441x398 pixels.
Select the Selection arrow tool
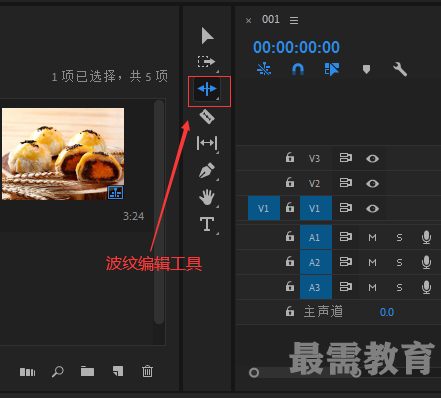click(x=207, y=36)
